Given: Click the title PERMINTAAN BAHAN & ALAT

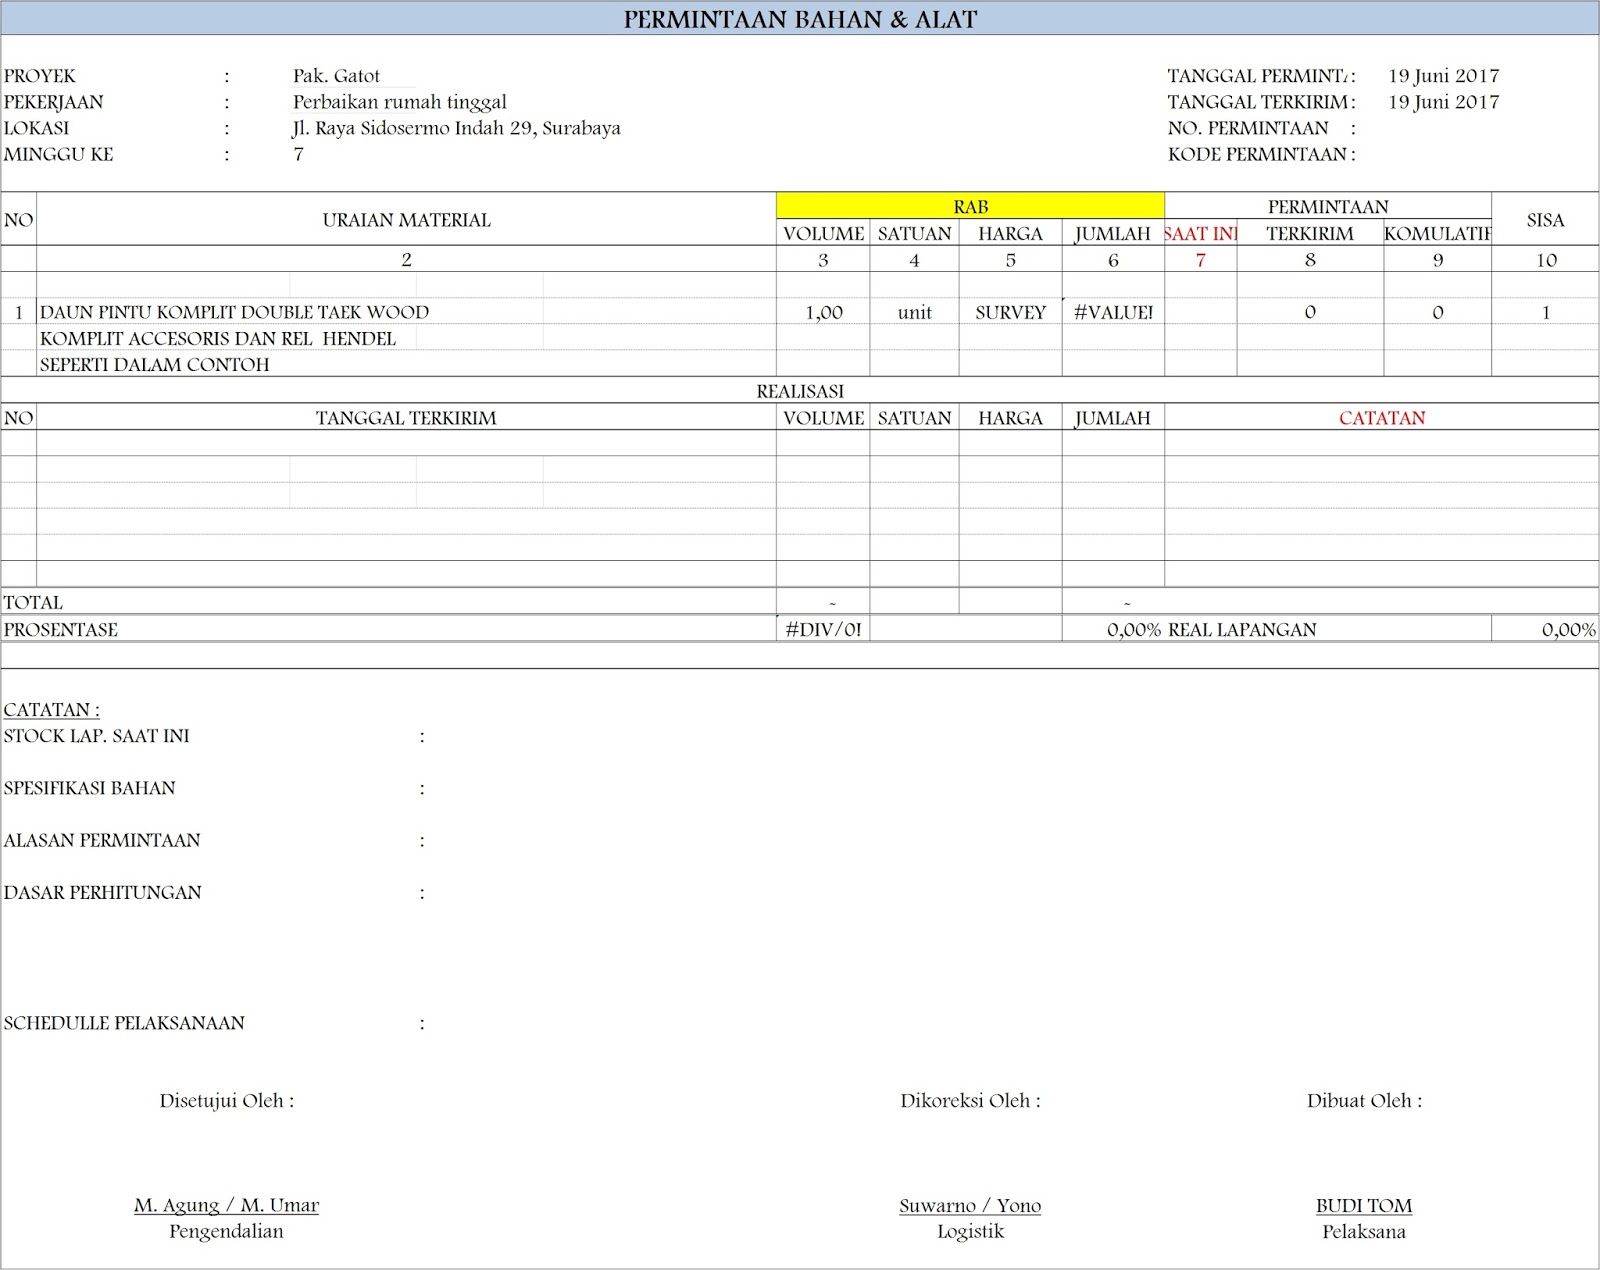Looking at the screenshot, I should pos(800,19).
